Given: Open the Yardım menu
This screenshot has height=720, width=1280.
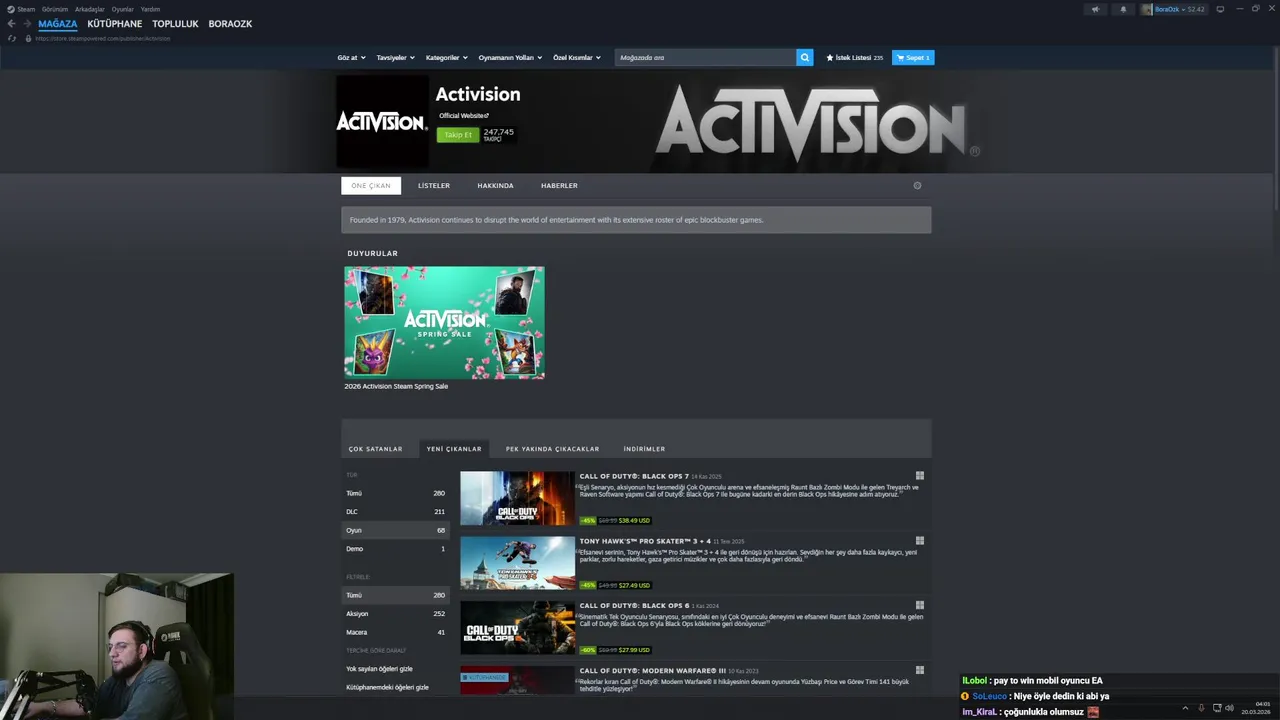Looking at the screenshot, I should click(x=150, y=9).
